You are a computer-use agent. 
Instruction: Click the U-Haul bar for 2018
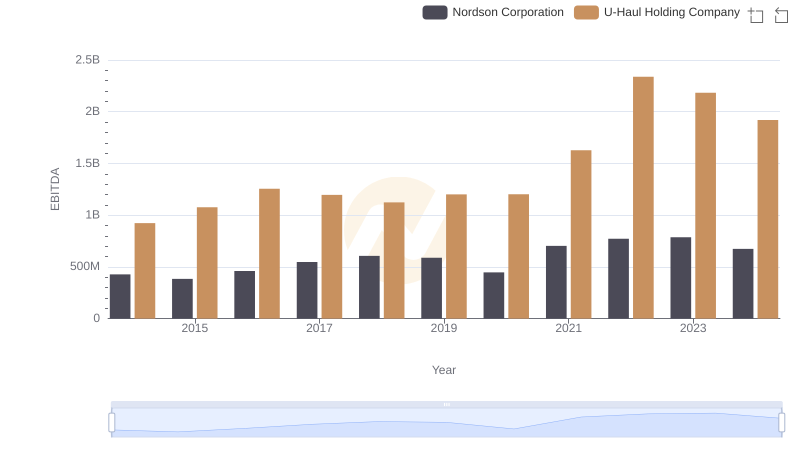[x=394, y=260]
